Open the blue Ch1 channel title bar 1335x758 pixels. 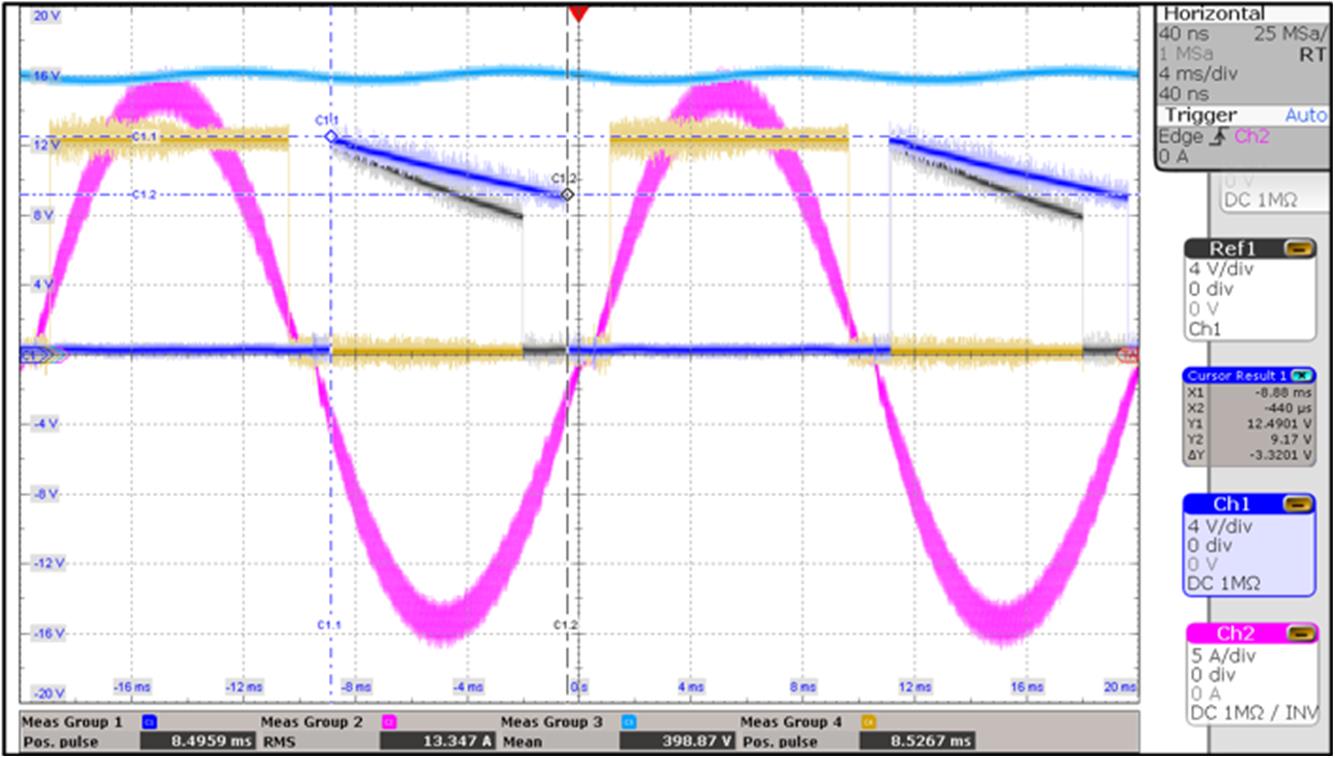[1249, 504]
